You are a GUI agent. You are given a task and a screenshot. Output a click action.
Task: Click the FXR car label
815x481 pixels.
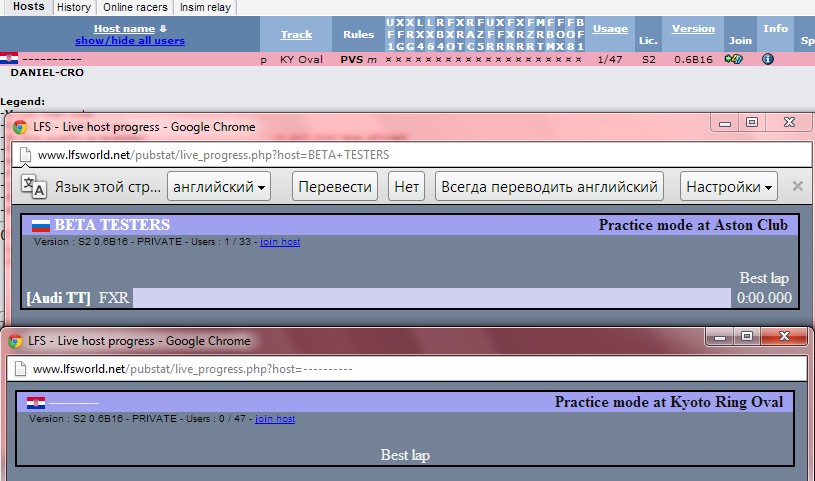click(114, 298)
